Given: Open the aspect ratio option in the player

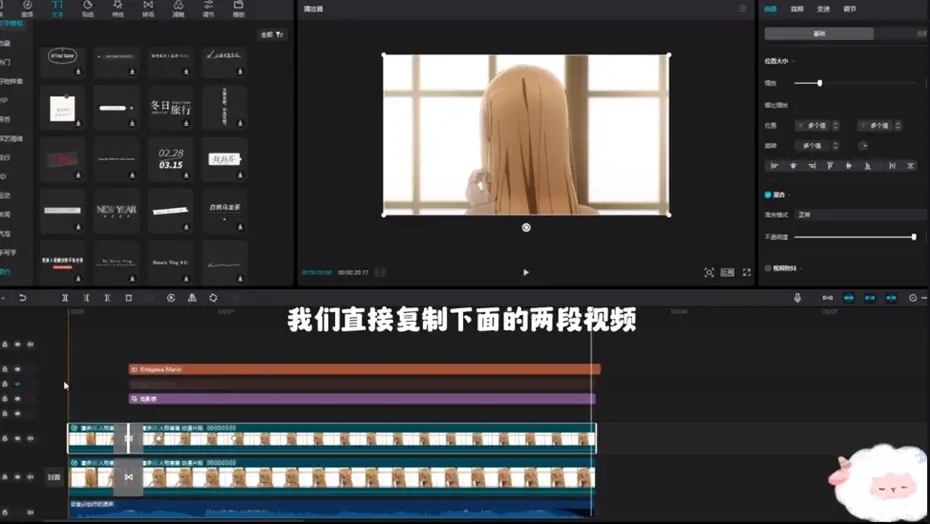Looking at the screenshot, I should coord(727,272).
